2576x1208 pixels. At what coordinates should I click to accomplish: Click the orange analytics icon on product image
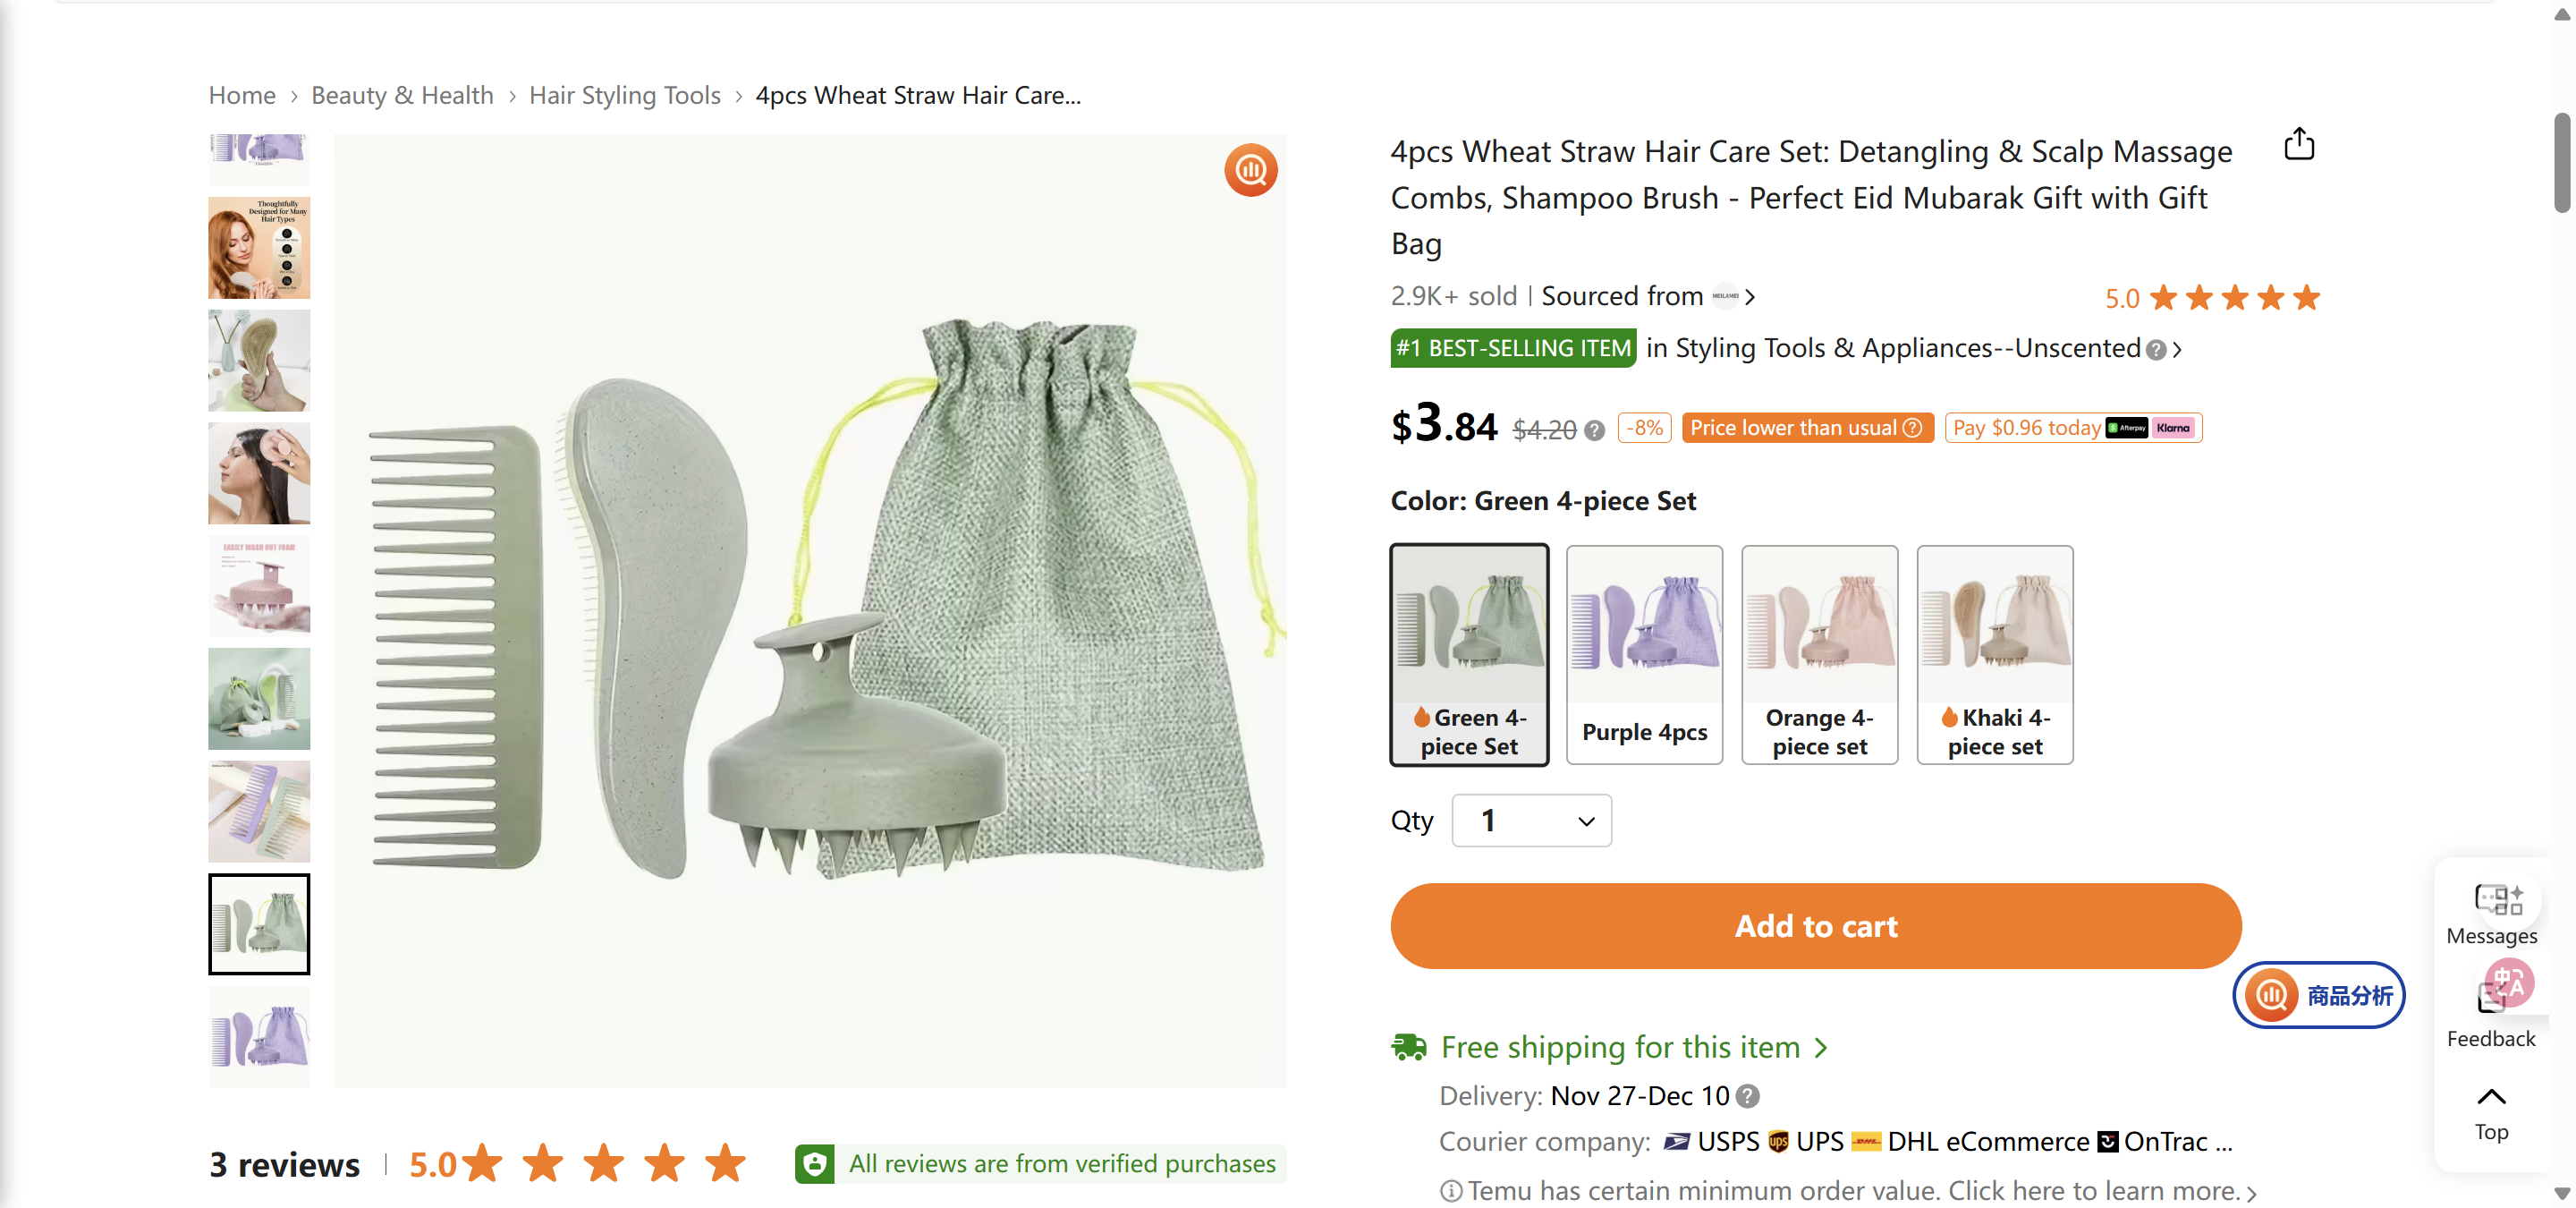tap(1250, 171)
